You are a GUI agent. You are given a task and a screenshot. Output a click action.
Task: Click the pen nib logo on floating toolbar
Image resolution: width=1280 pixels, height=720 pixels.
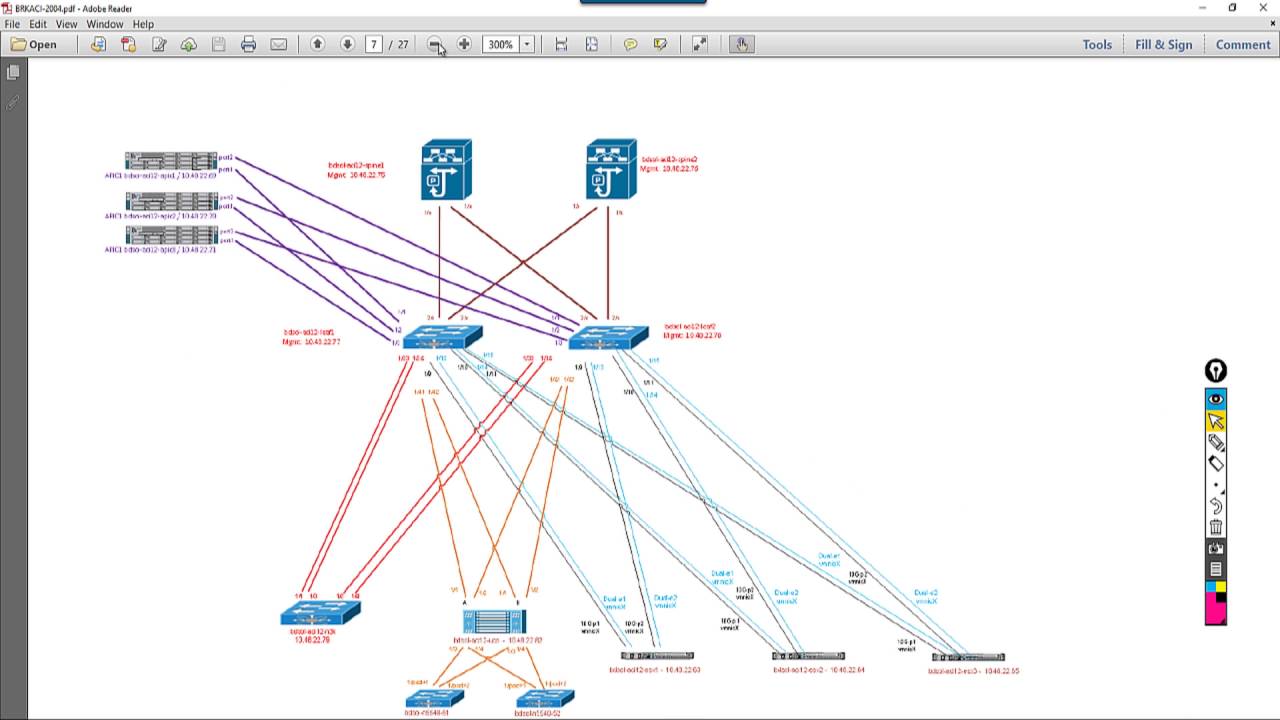tap(1215, 371)
